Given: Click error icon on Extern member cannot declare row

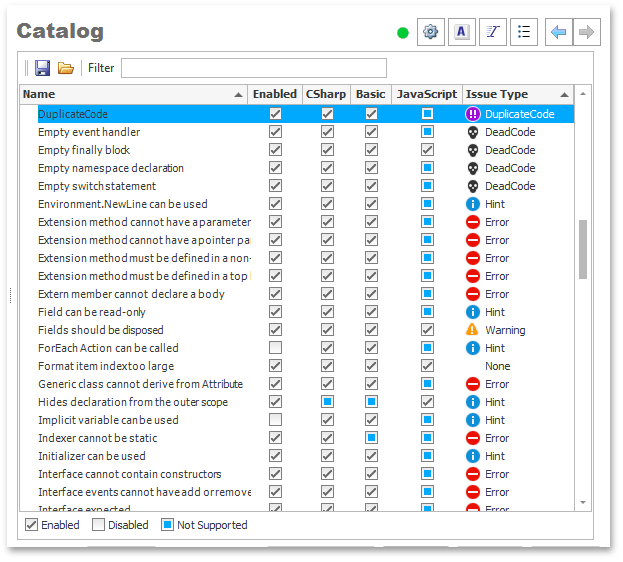Looking at the screenshot, I should click(x=472, y=294).
